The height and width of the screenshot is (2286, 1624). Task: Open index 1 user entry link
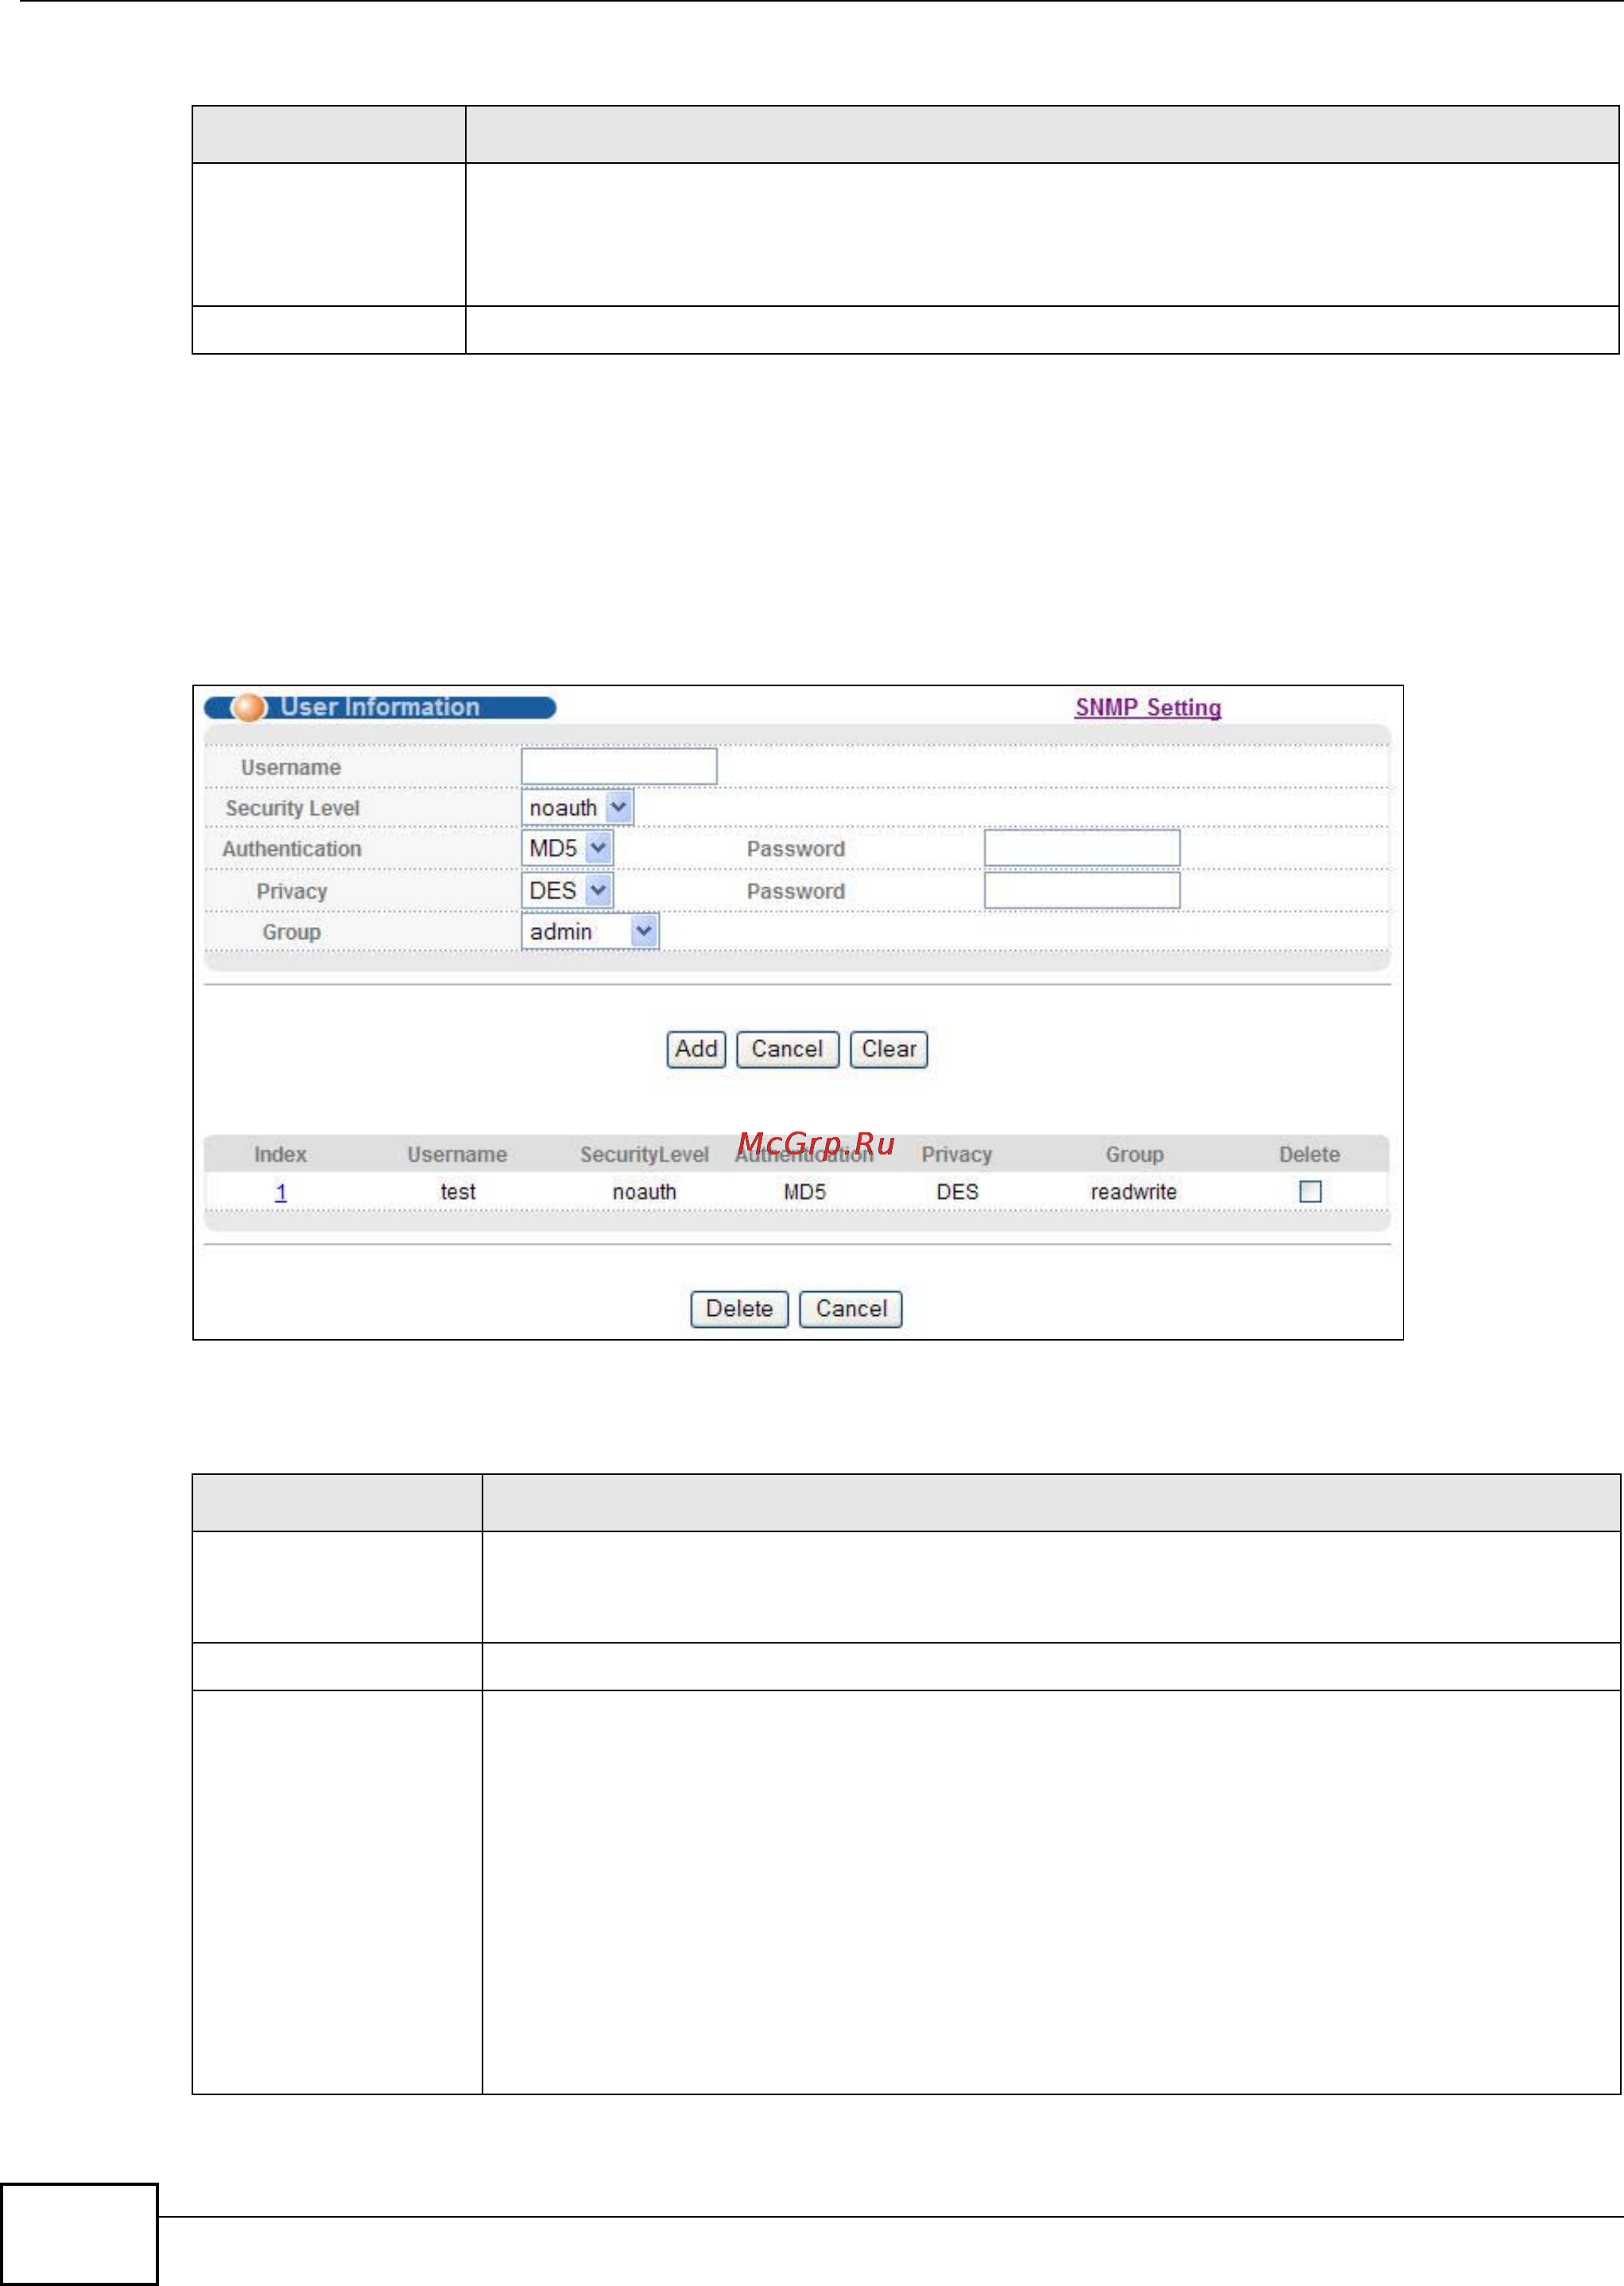tap(281, 1192)
